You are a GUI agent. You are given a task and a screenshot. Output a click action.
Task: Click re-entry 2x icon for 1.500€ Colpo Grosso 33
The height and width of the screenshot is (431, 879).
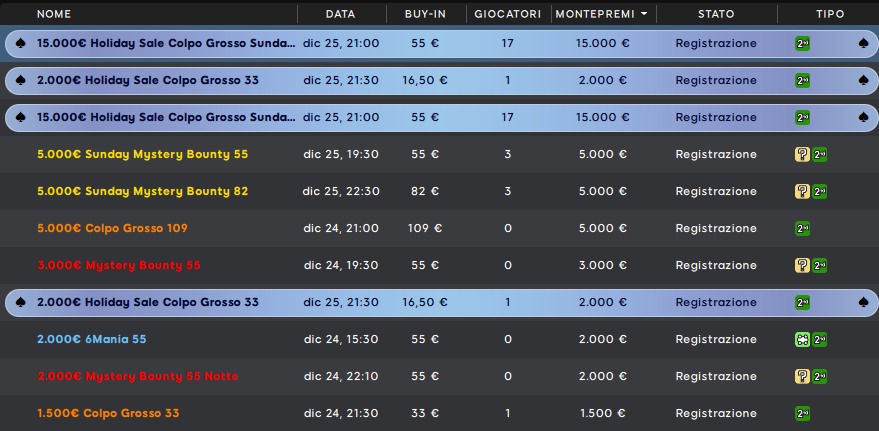(802, 414)
